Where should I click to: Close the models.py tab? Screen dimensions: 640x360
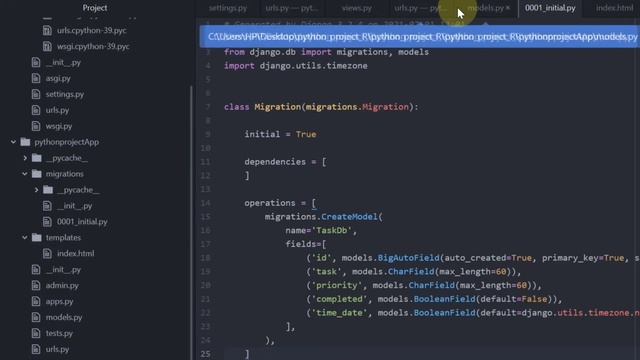point(508,8)
